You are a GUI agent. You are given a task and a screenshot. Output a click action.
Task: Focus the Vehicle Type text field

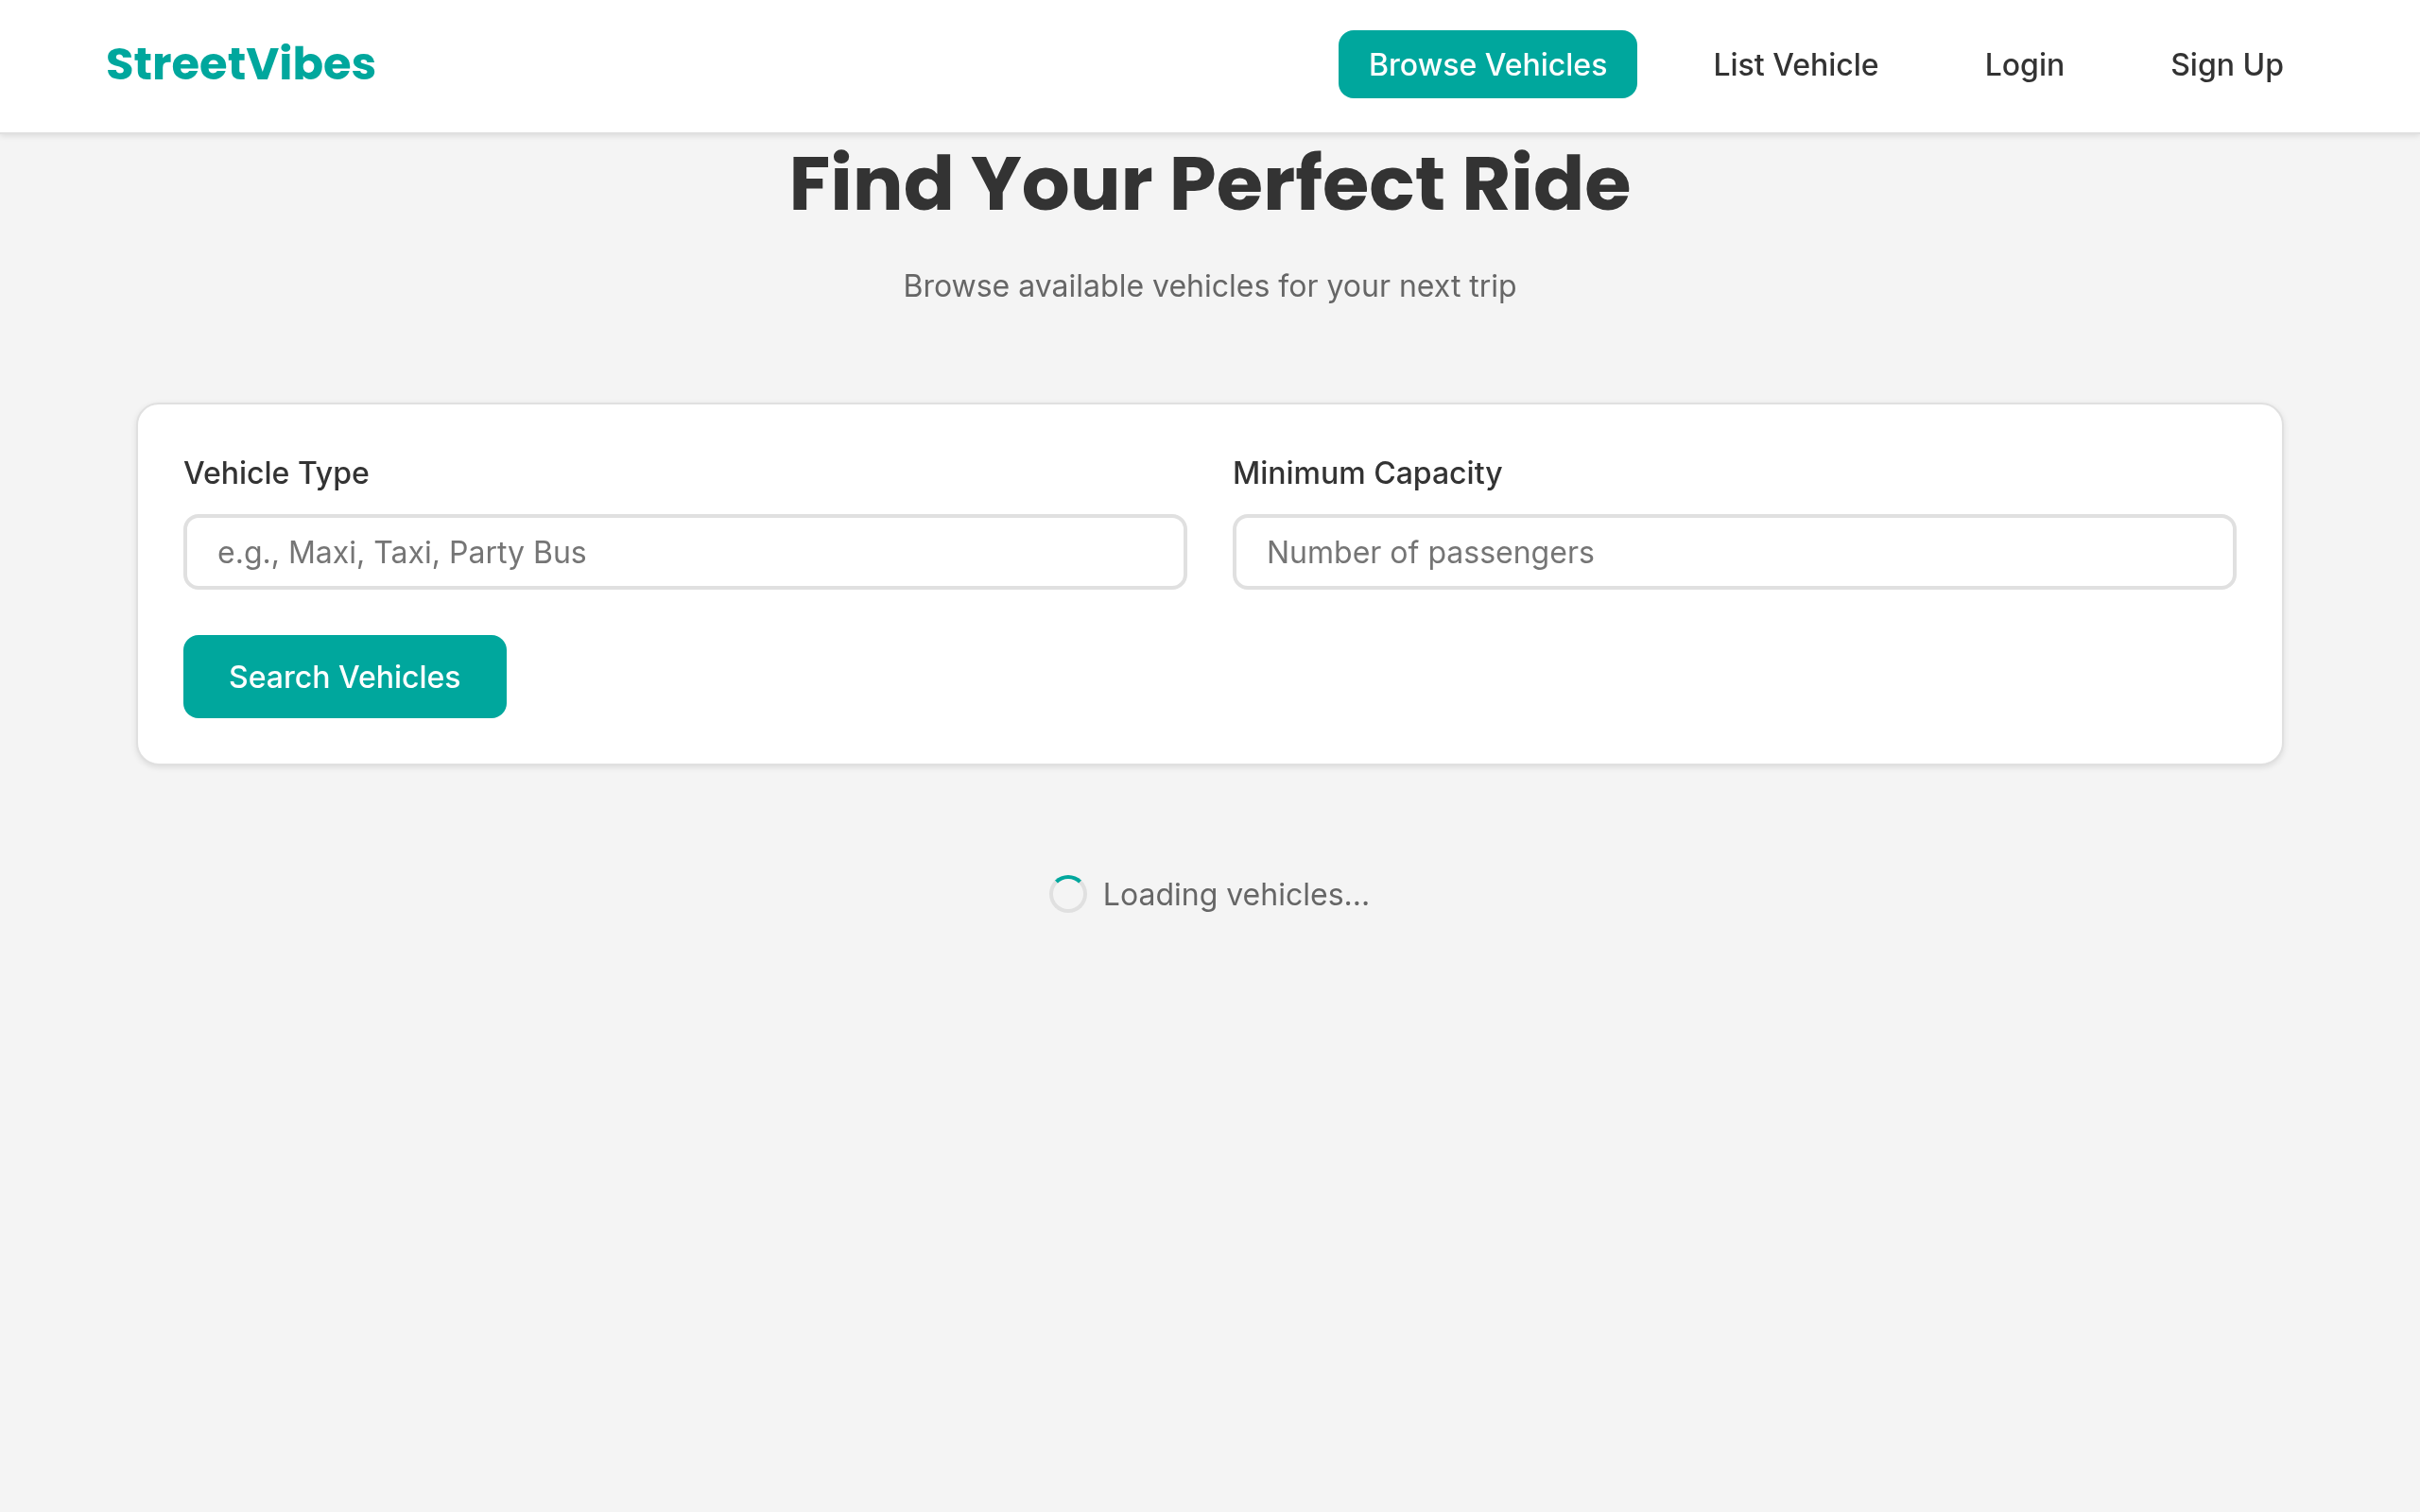click(x=684, y=552)
